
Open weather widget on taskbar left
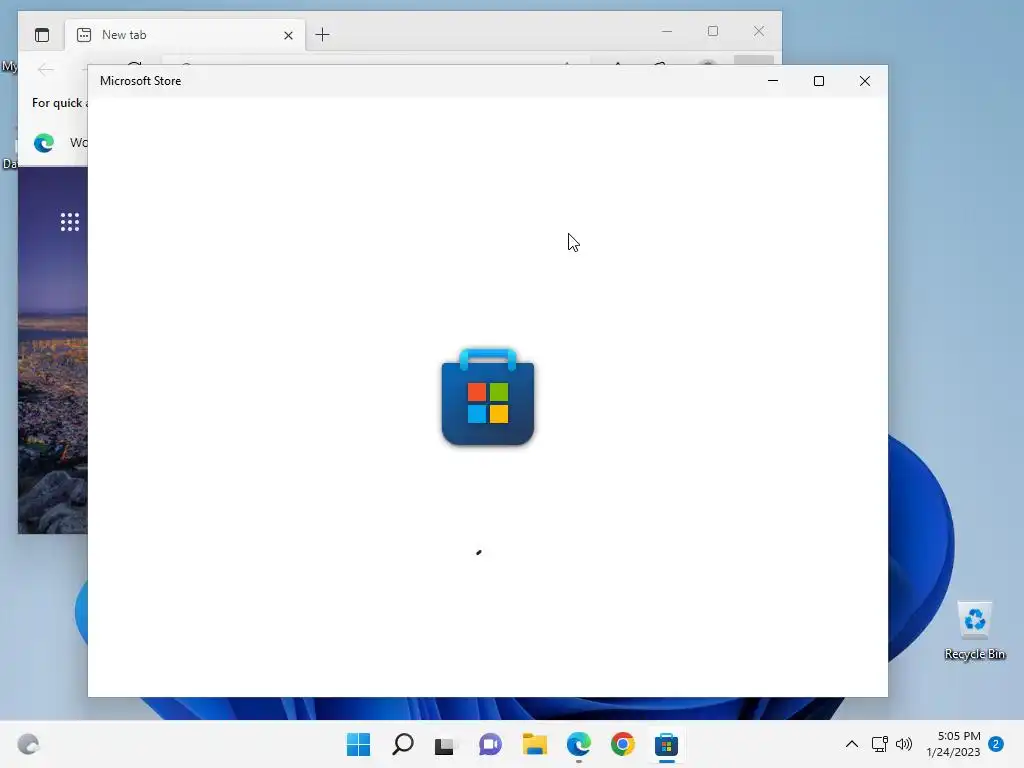pos(28,744)
